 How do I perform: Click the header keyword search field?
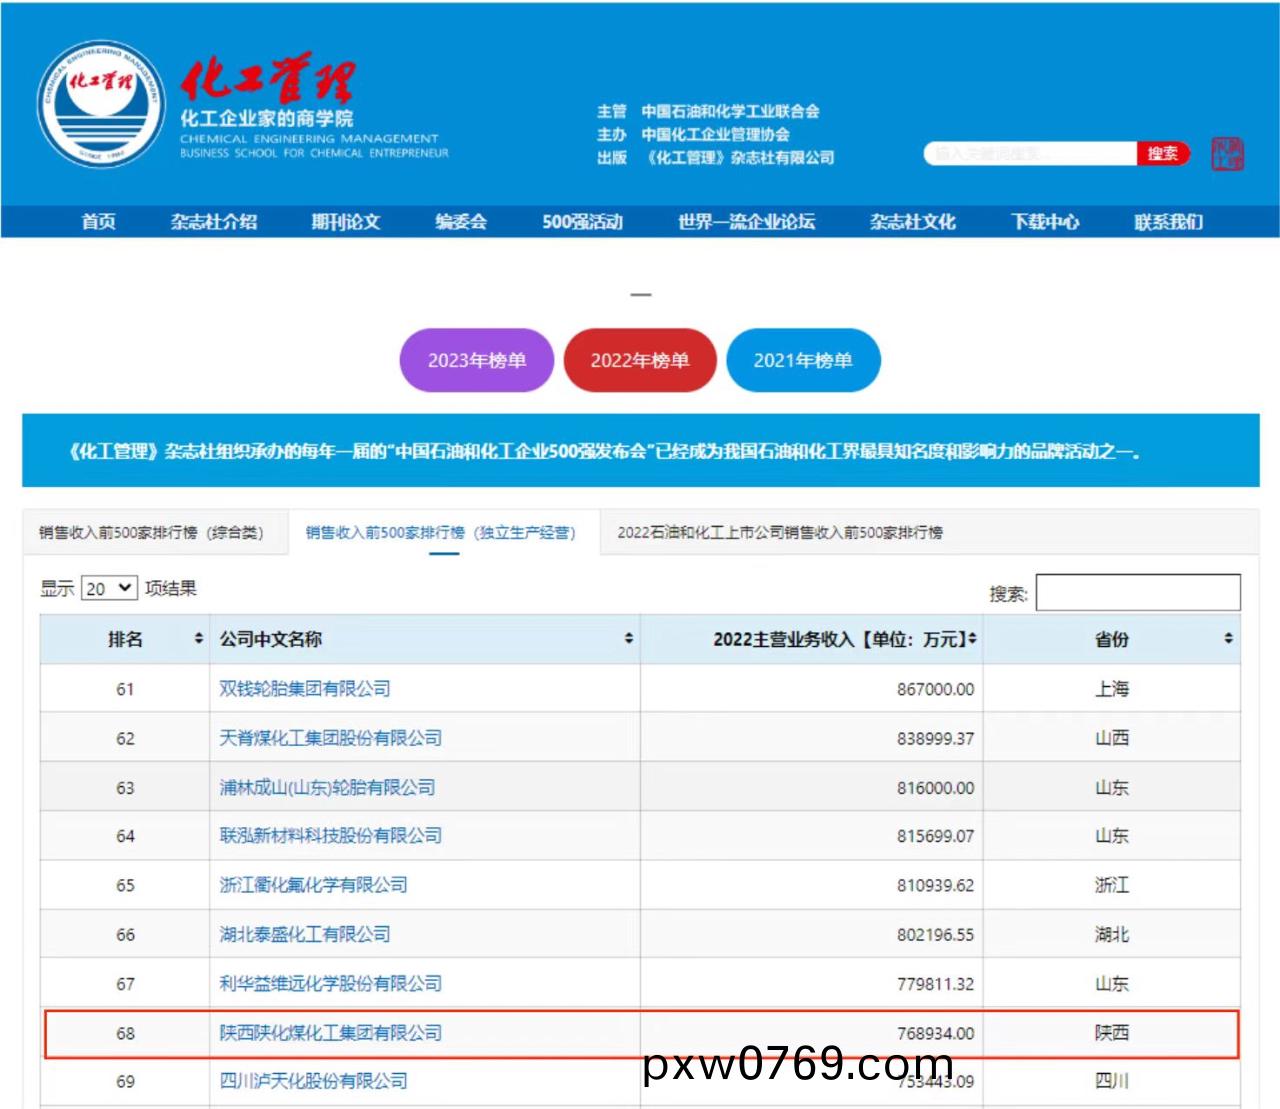click(1030, 154)
